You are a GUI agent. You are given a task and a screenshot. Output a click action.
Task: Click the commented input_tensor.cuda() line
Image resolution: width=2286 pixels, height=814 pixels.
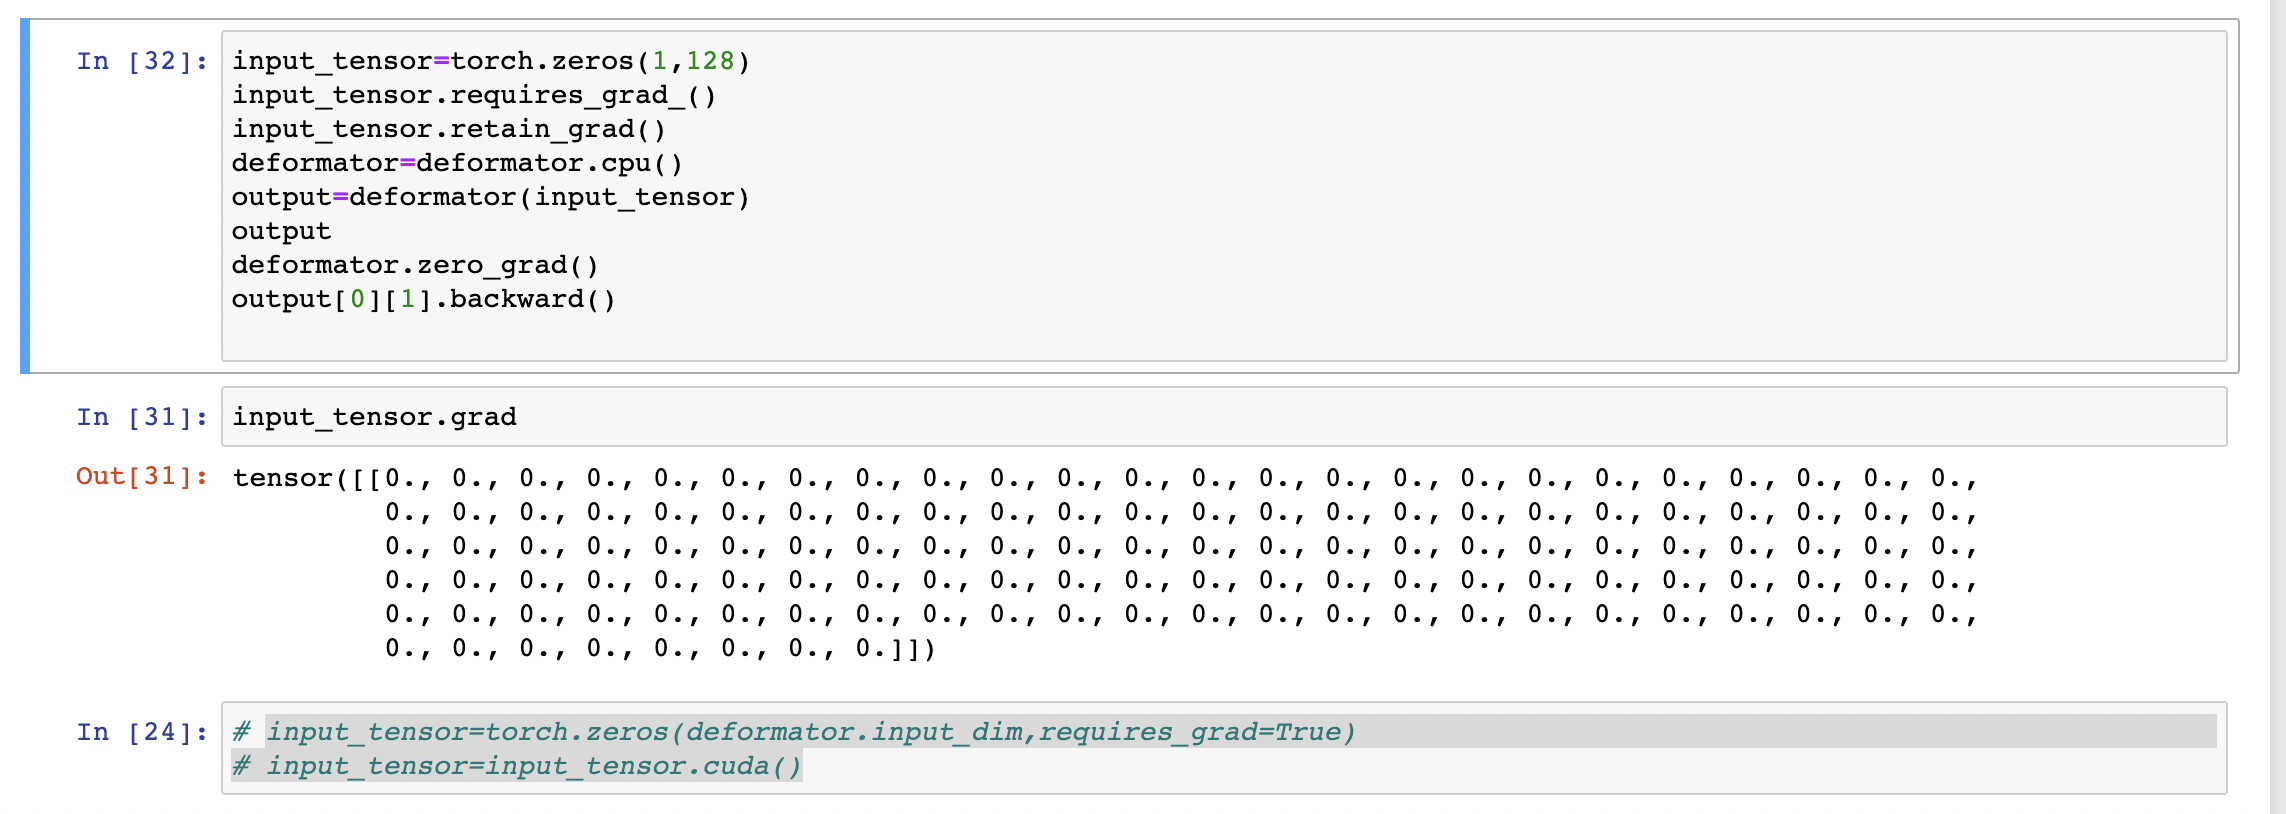click(x=517, y=767)
